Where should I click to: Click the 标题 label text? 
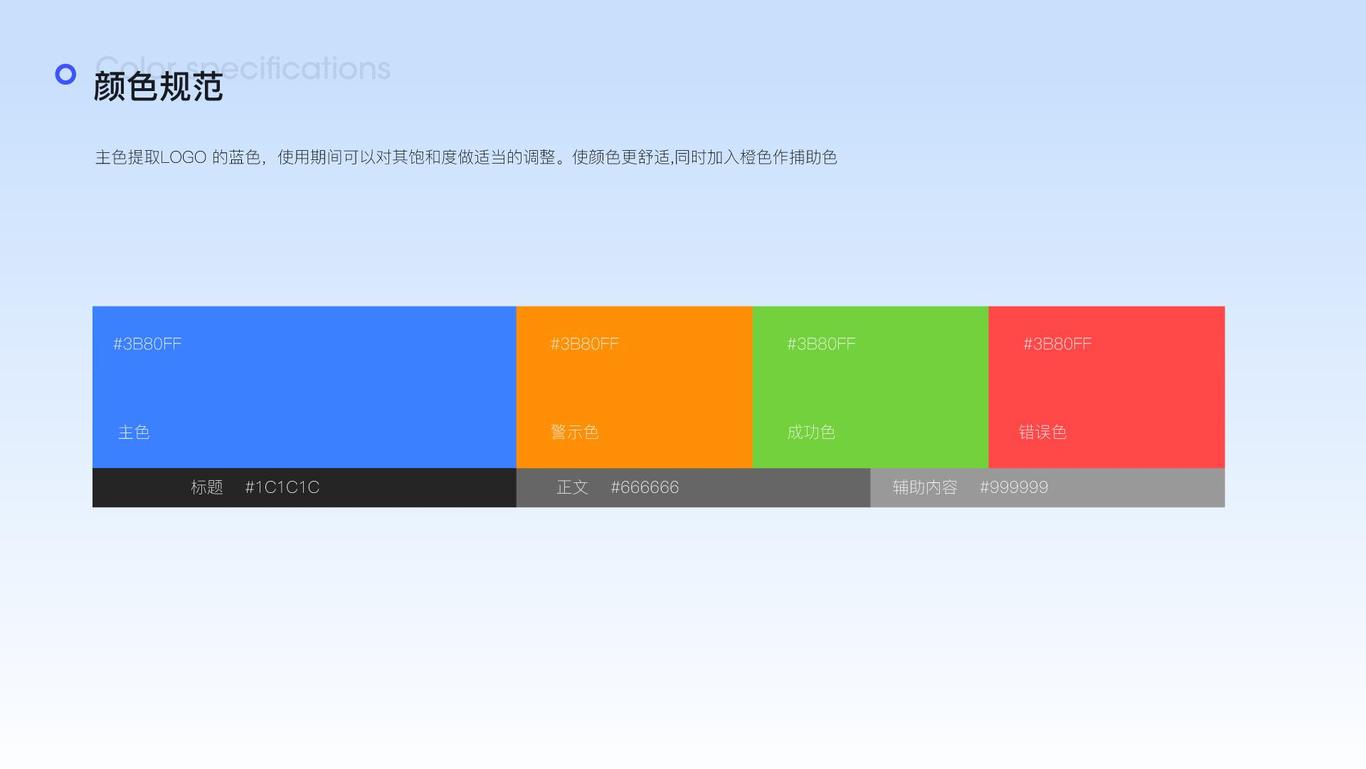click(207, 487)
